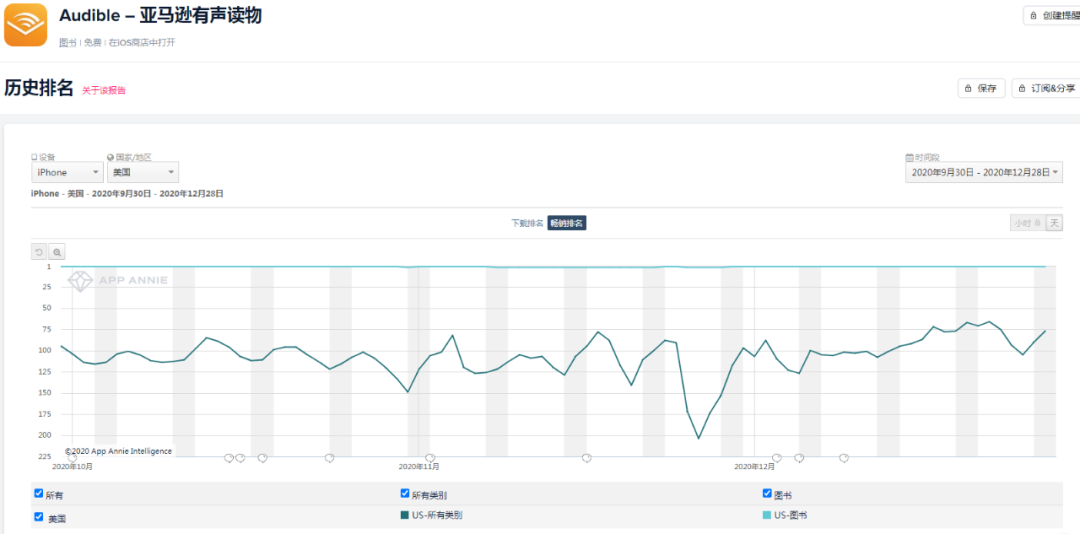
Task: Click the event bubble marker after 2020年12月
Action: point(776,458)
